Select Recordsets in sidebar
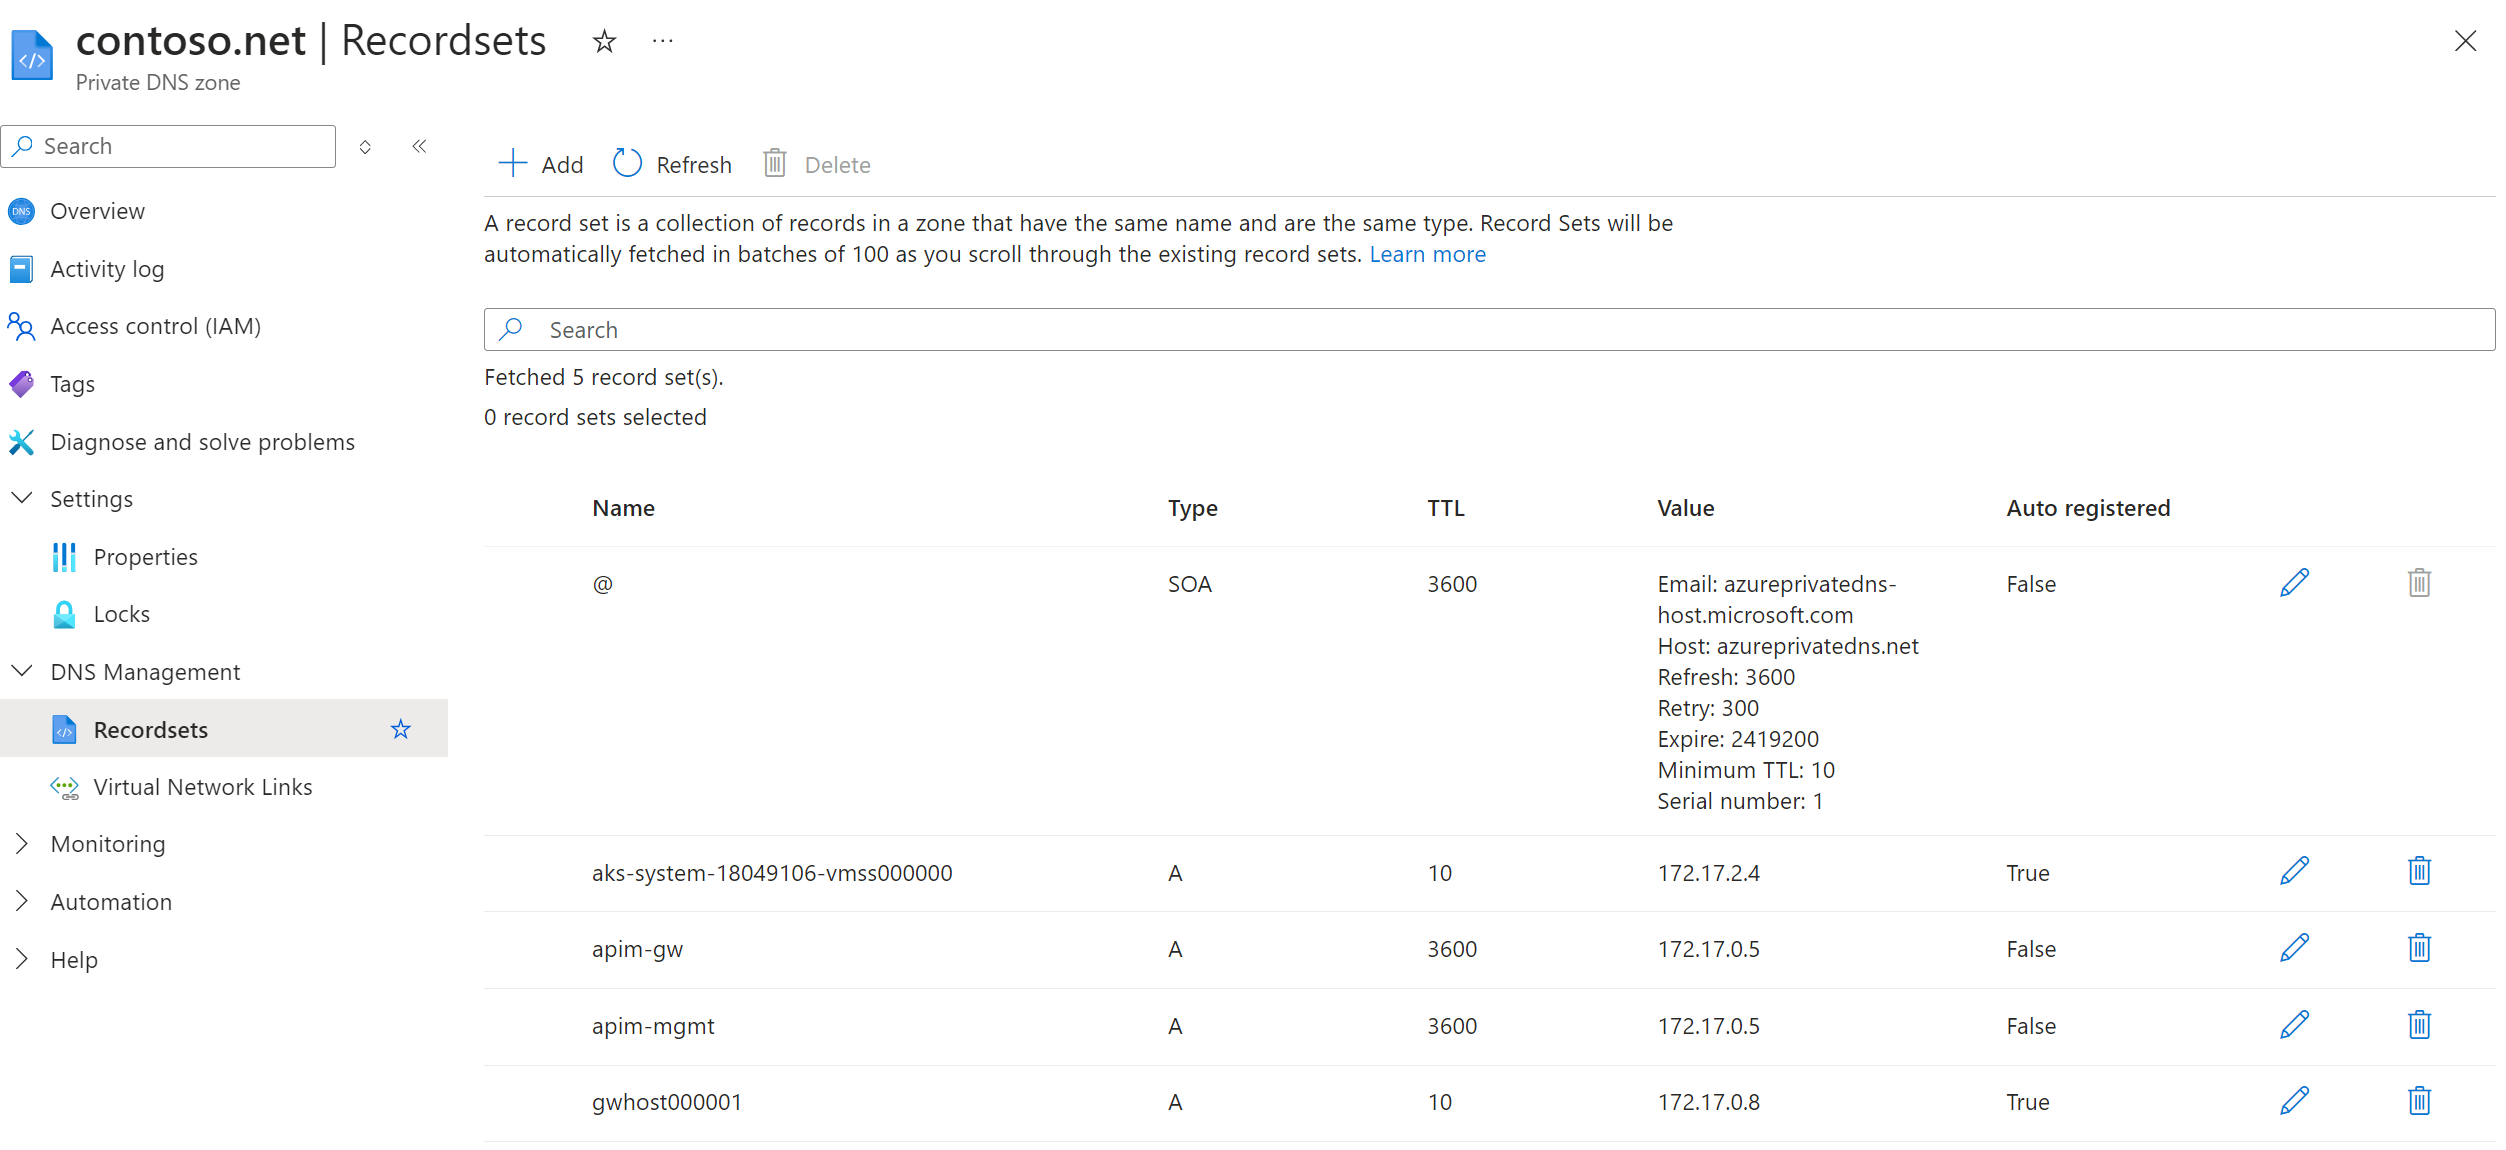Screen dimensions: 2506x1150 150,730
